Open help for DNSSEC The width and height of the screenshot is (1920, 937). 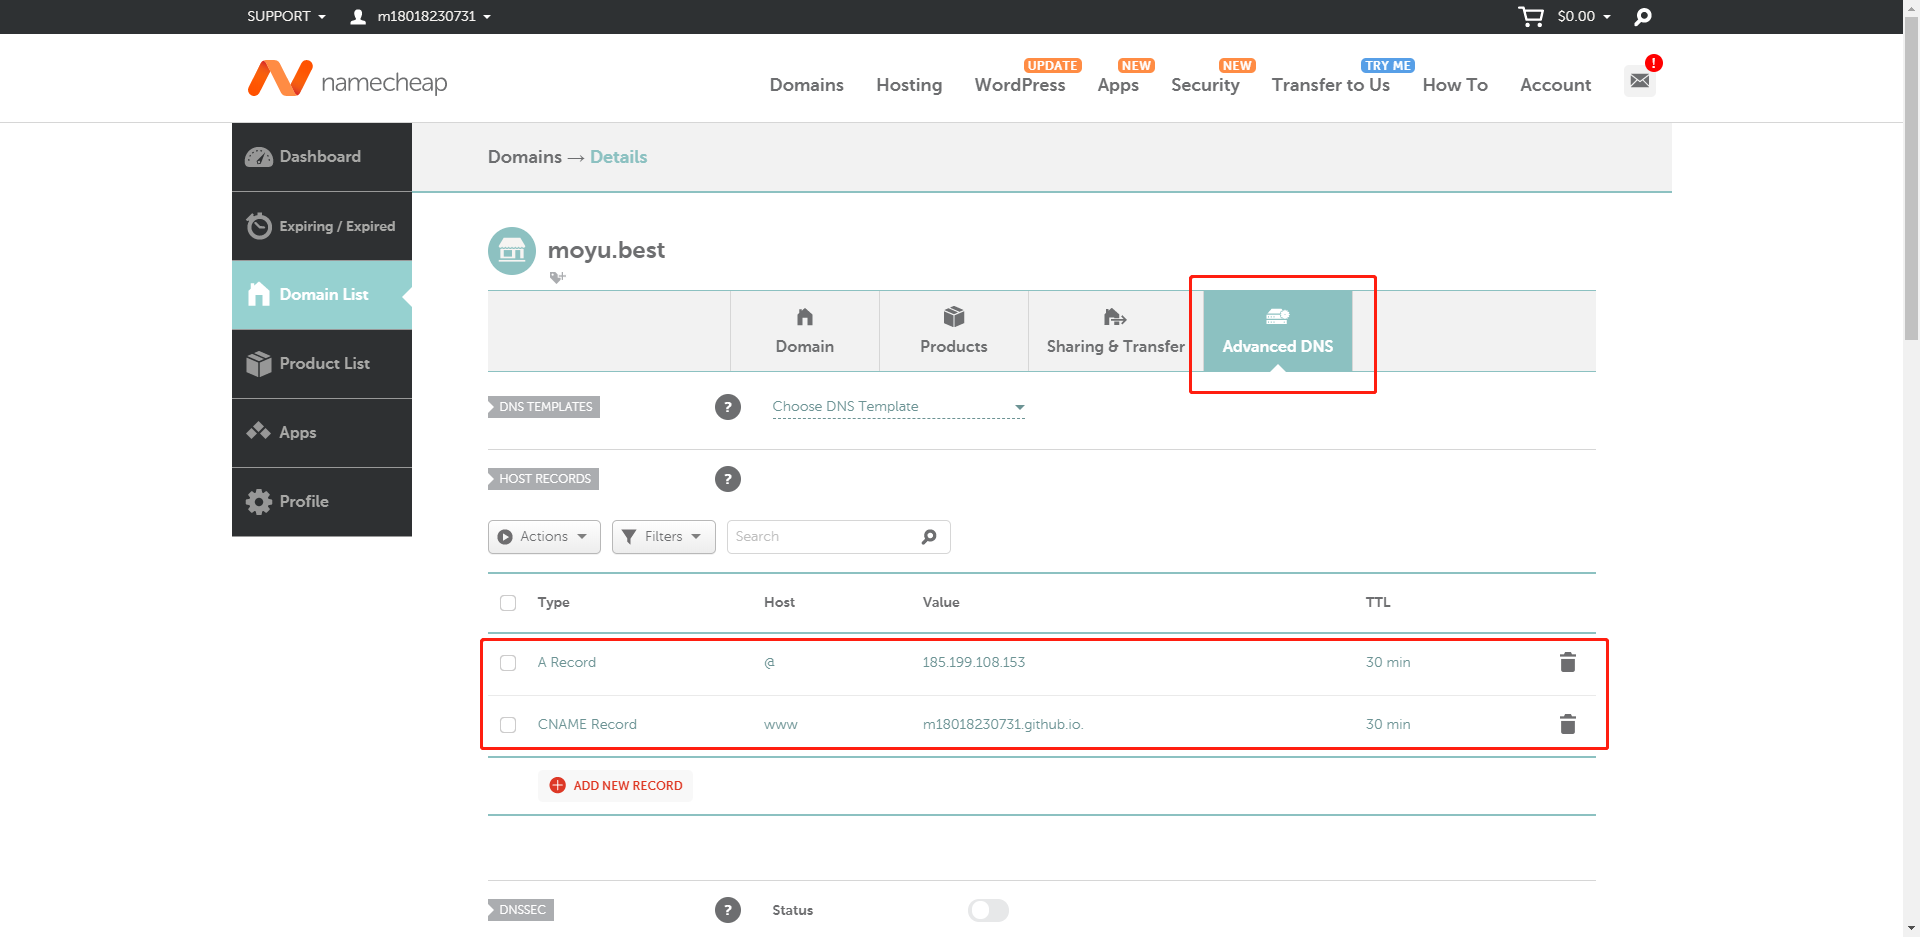coord(728,910)
